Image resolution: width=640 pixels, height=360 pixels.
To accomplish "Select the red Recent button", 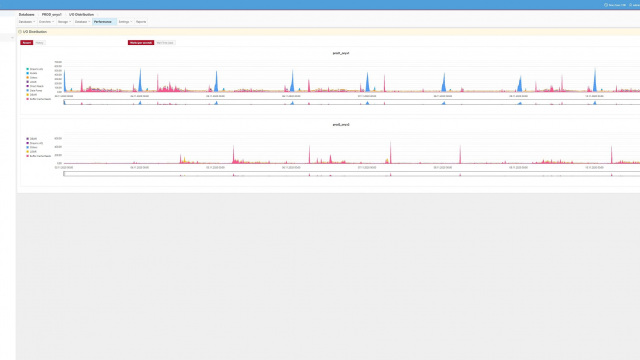I will pyautogui.click(x=27, y=42).
